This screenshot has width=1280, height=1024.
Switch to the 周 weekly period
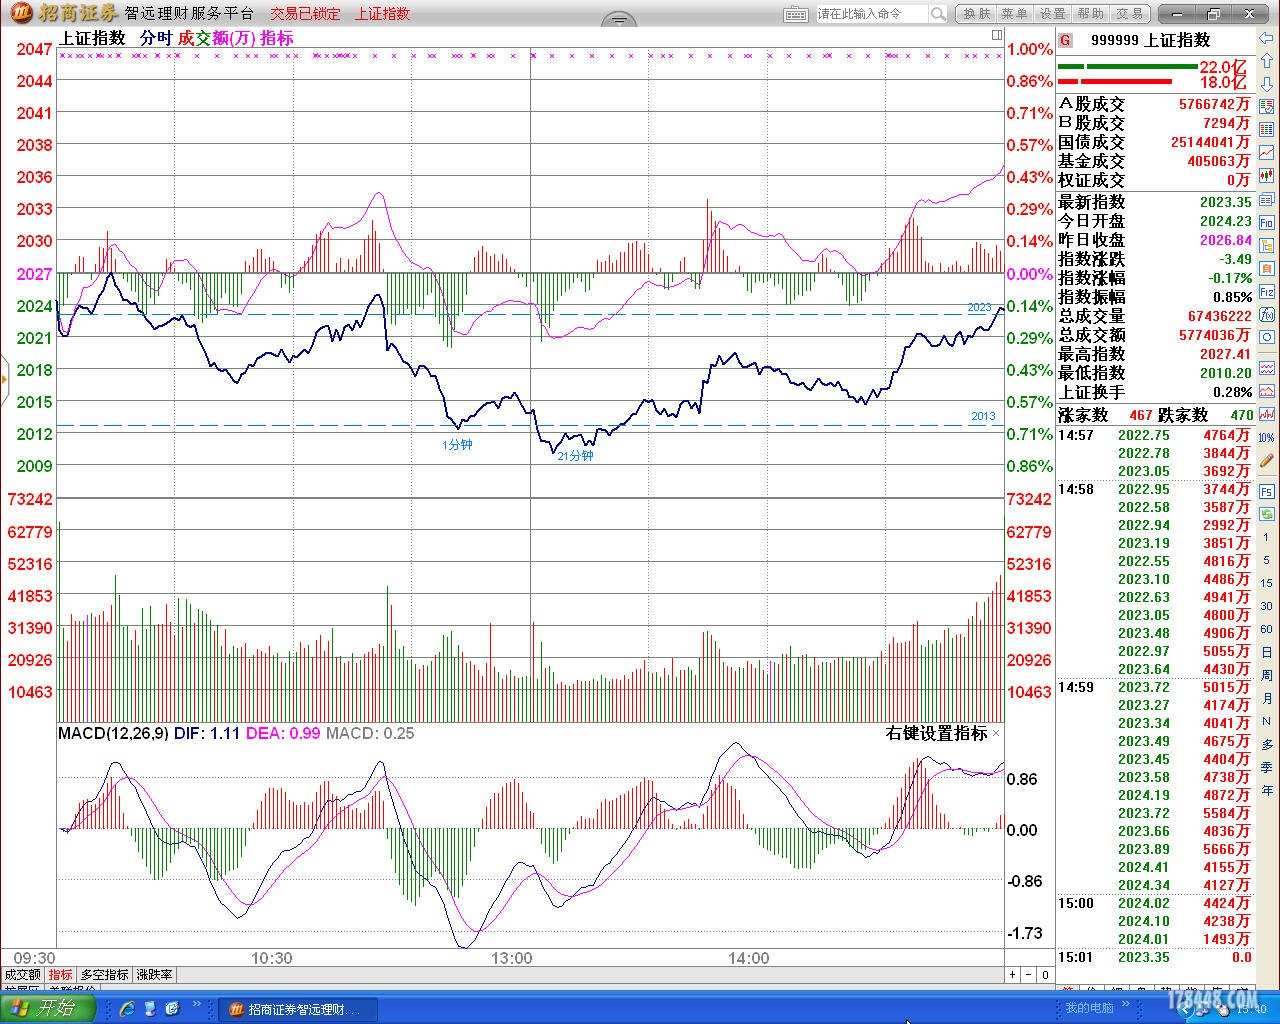pyautogui.click(x=1266, y=676)
